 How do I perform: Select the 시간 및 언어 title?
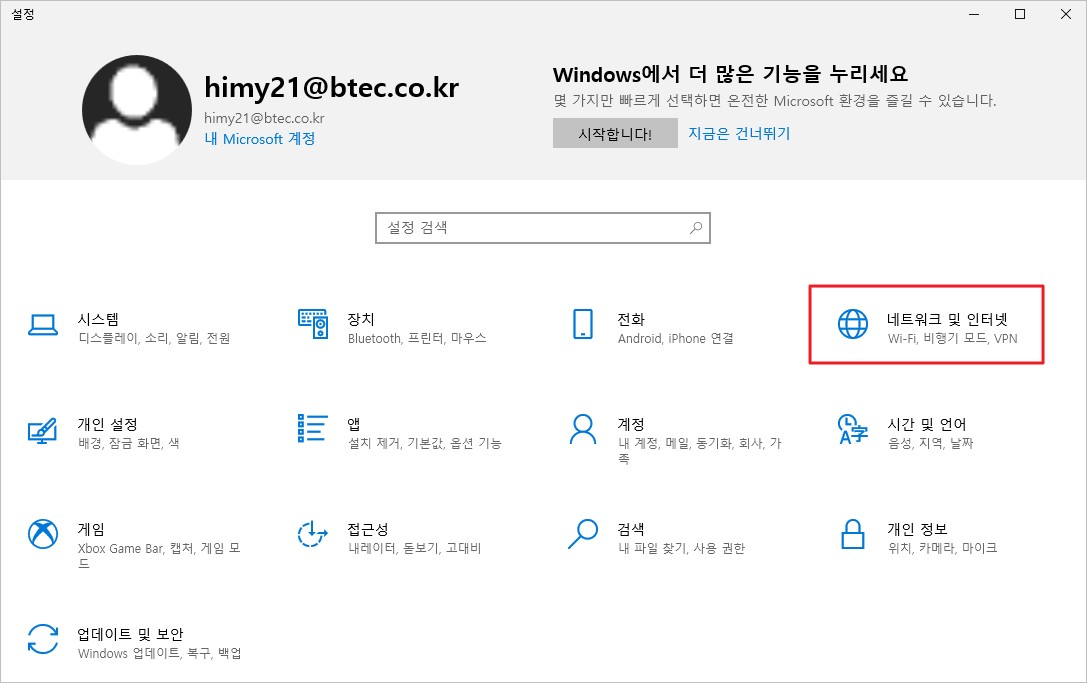pyautogui.click(x=927, y=424)
